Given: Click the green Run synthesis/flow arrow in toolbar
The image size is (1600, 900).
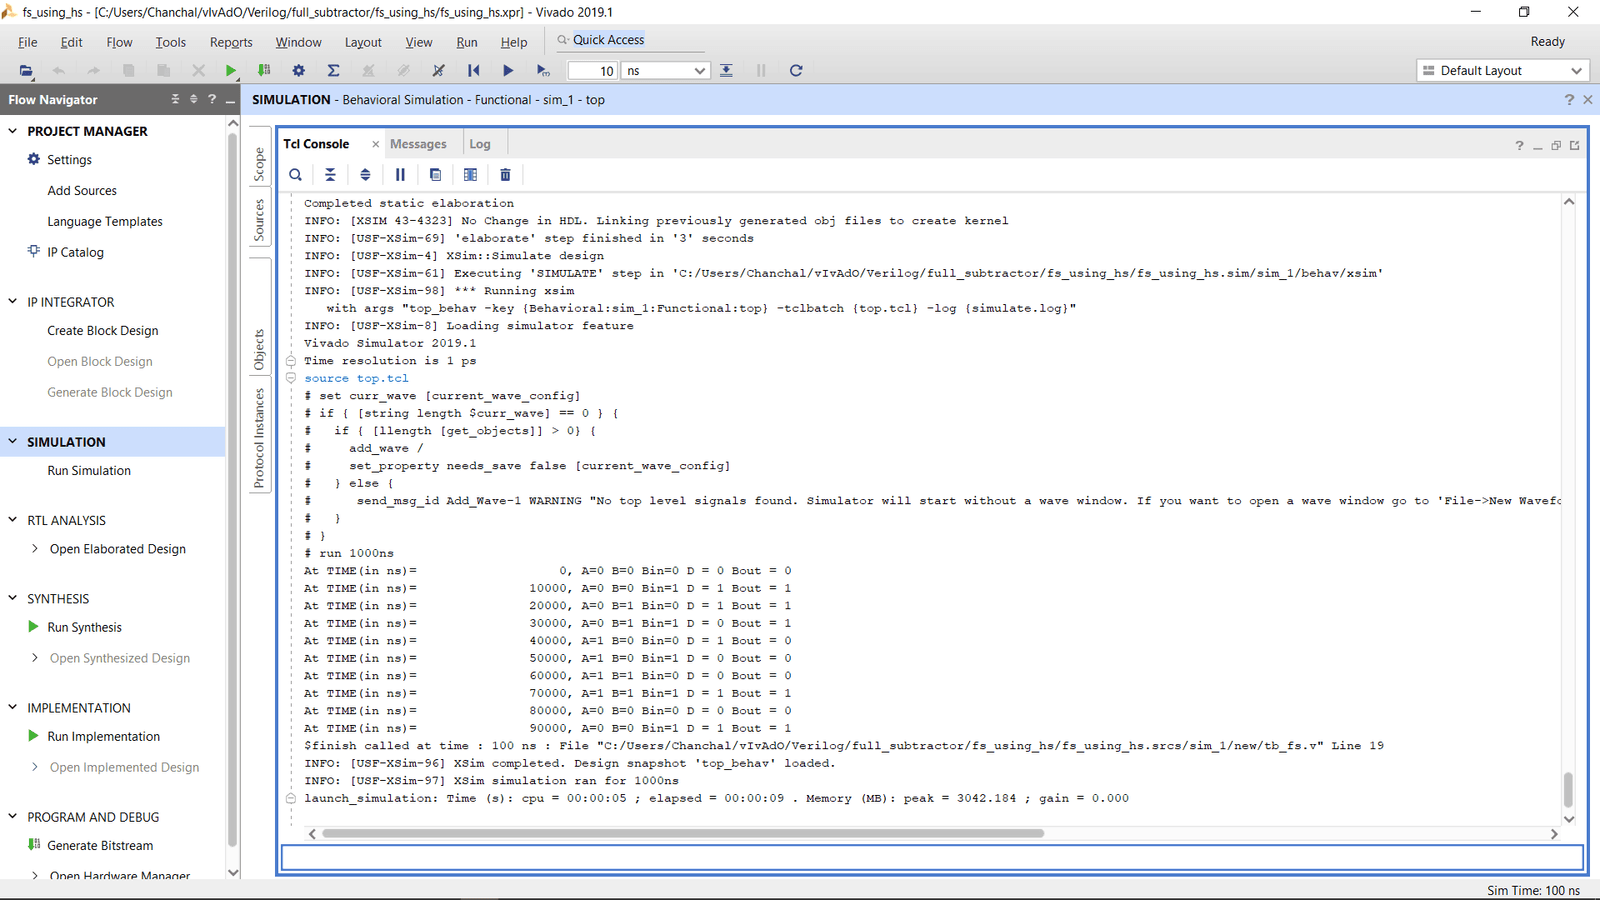Looking at the screenshot, I should 231,71.
